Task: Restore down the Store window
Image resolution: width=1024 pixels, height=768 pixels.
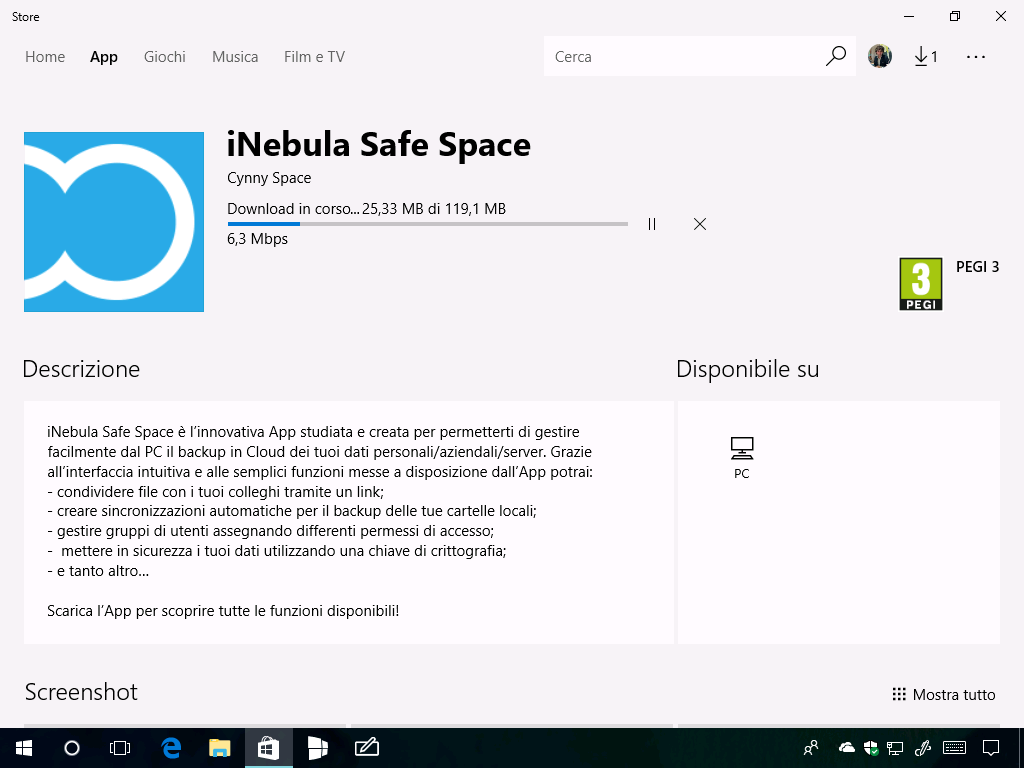Action: (x=955, y=16)
